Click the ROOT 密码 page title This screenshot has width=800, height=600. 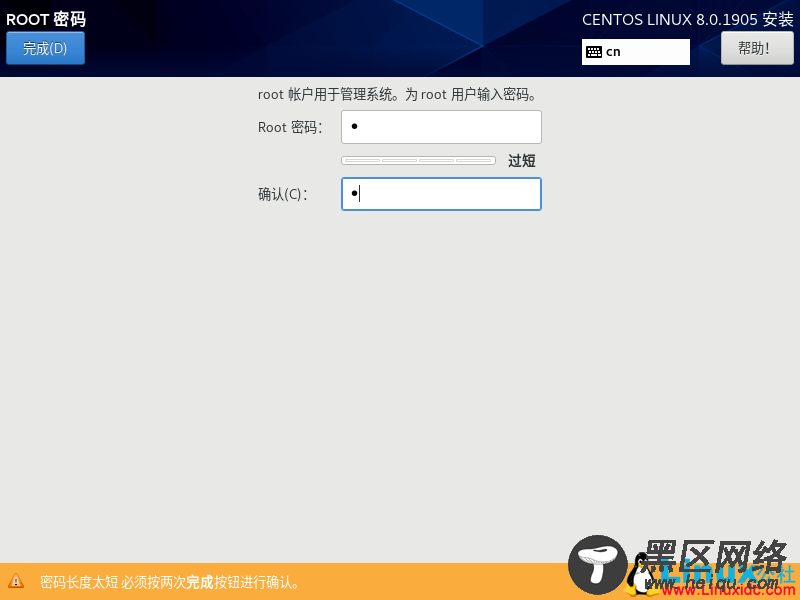[x=46, y=19]
